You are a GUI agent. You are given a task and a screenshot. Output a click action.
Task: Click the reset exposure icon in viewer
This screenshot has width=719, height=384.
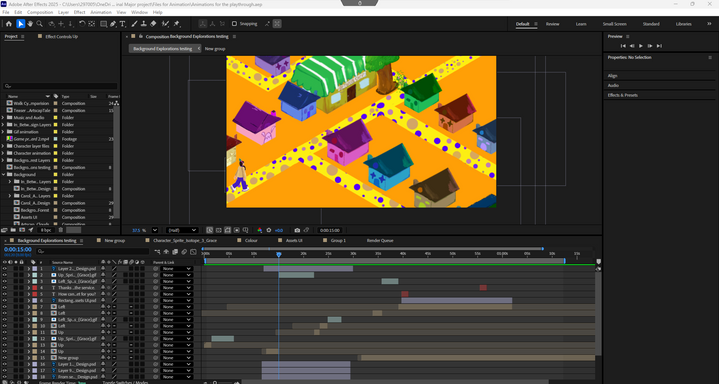pyautogui.click(x=269, y=230)
